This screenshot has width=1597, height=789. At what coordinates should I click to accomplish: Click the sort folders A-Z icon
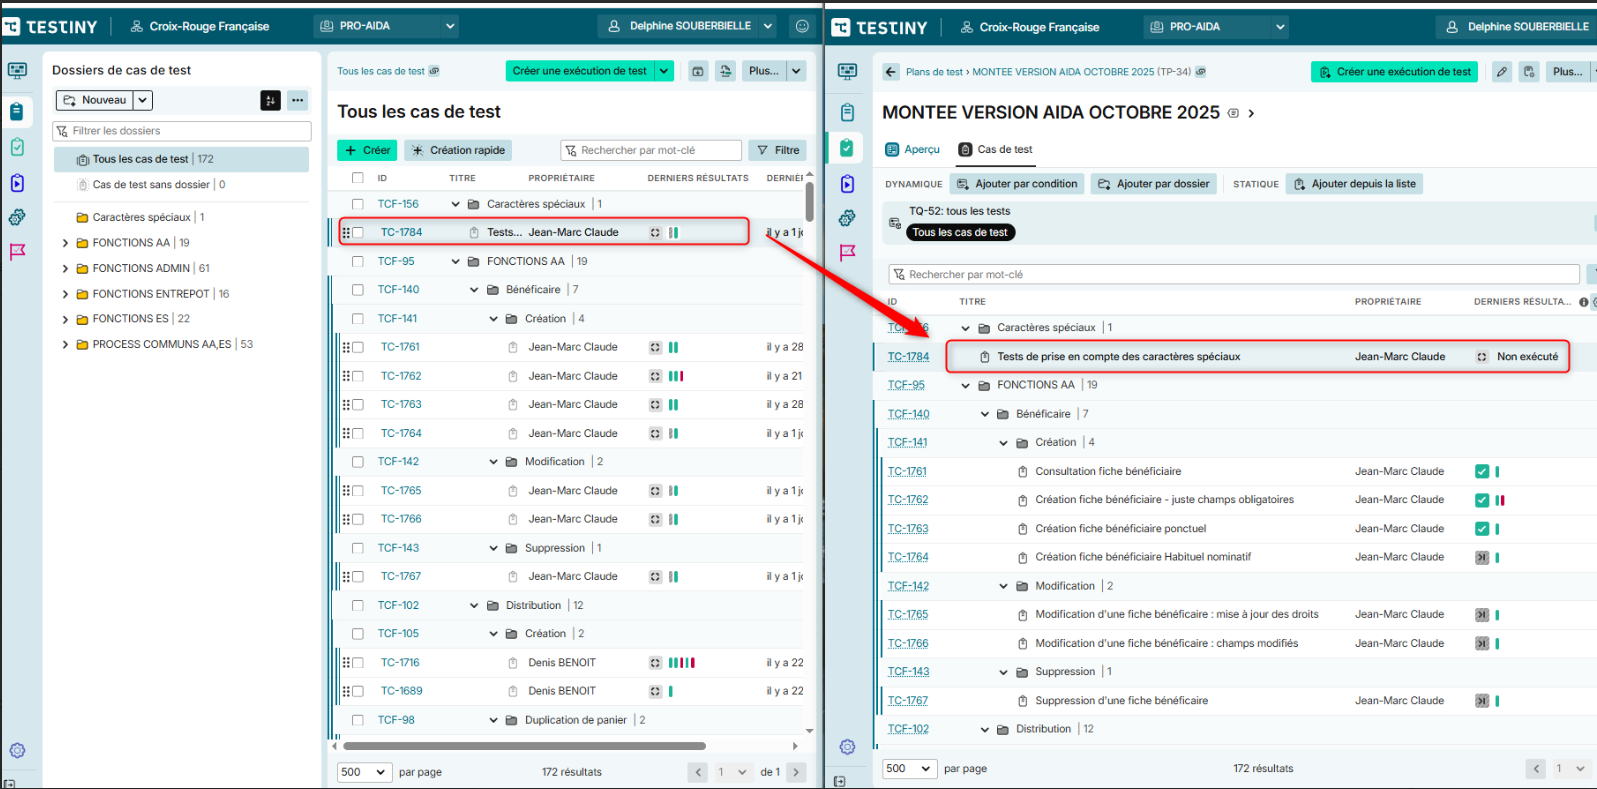coord(270,100)
